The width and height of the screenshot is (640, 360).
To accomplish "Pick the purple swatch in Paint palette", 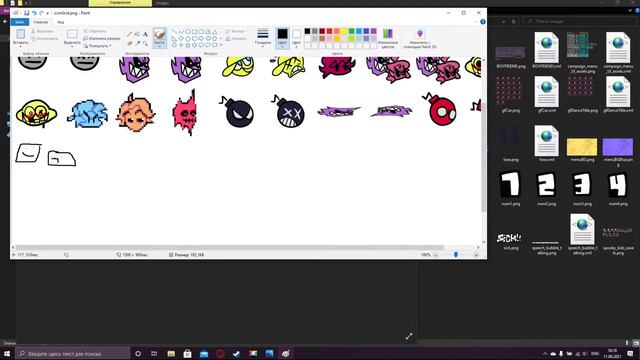I will pyautogui.click(x=373, y=31).
